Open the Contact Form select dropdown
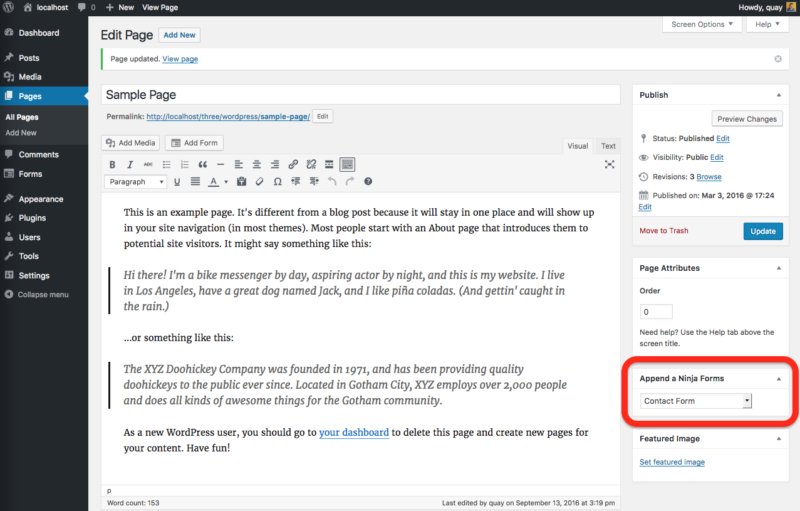This screenshot has height=511, width=800. 696,401
